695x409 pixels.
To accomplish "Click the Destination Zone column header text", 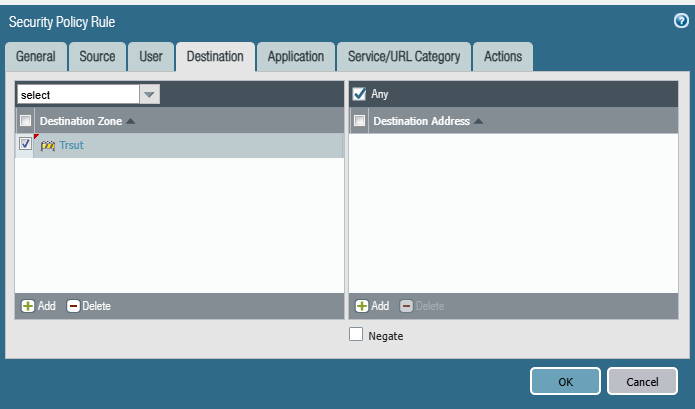I will (x=81, y=121).
